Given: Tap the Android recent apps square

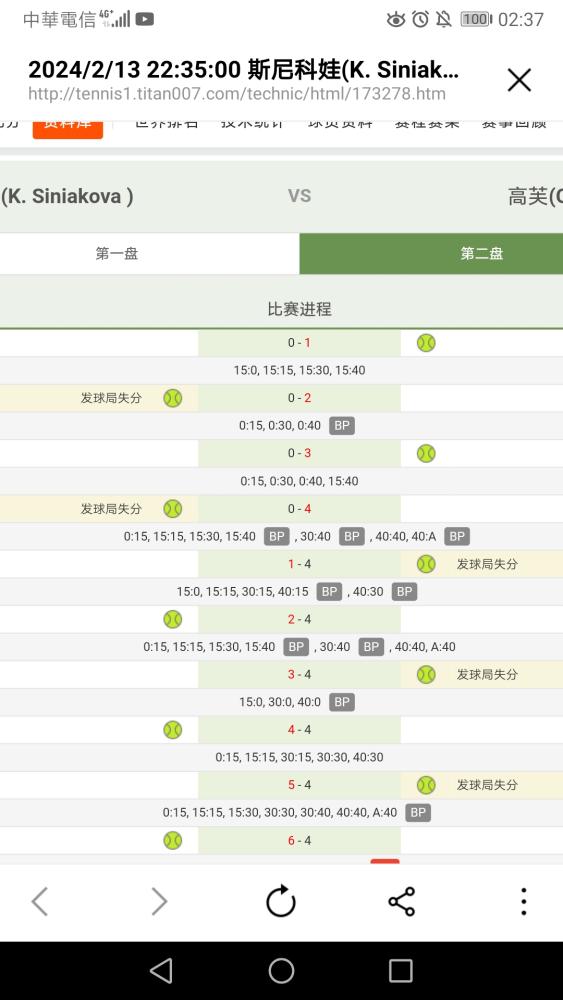Looking at the screenshot, I should [400, 971].
